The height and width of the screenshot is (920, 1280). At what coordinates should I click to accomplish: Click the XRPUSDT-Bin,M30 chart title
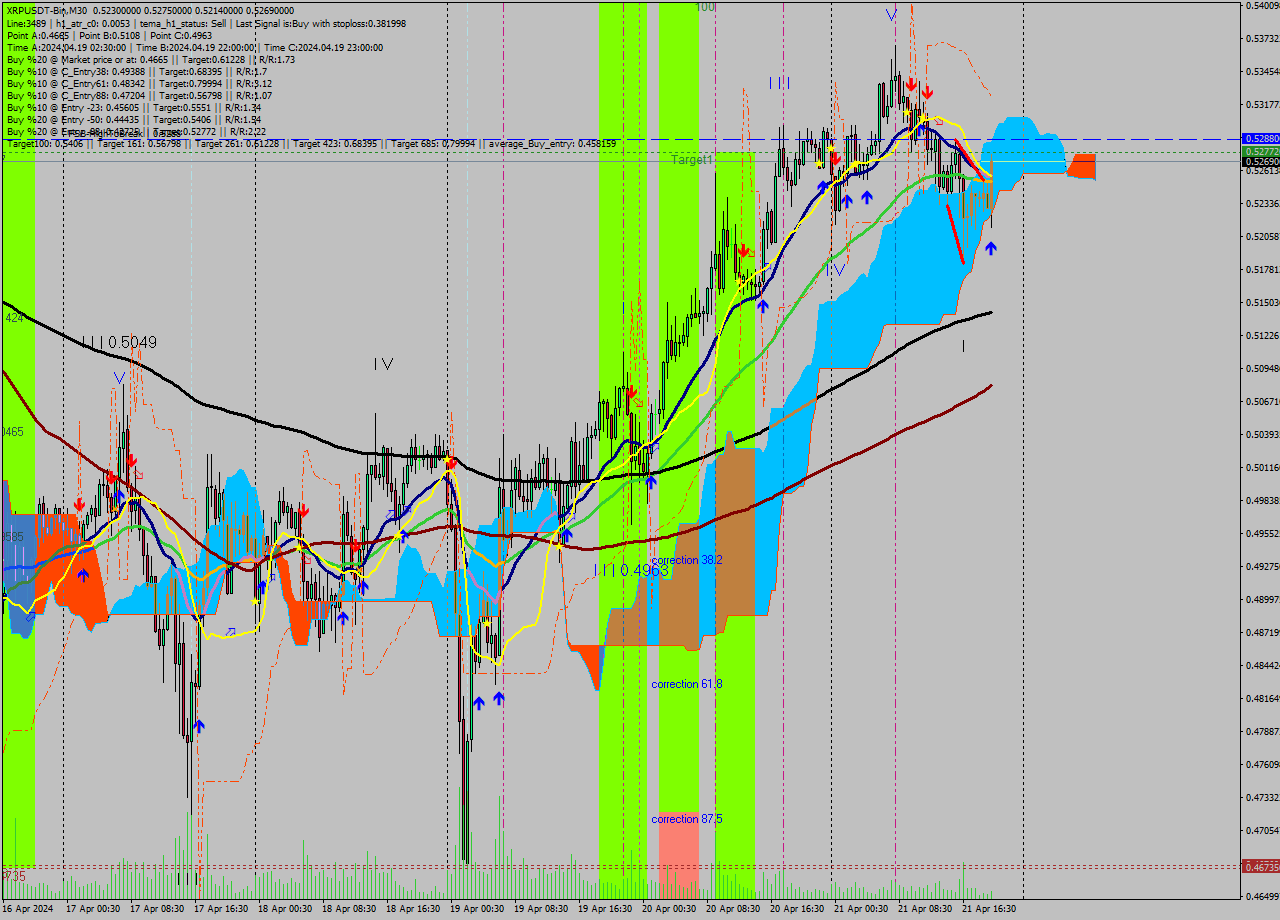pos(47,10)
